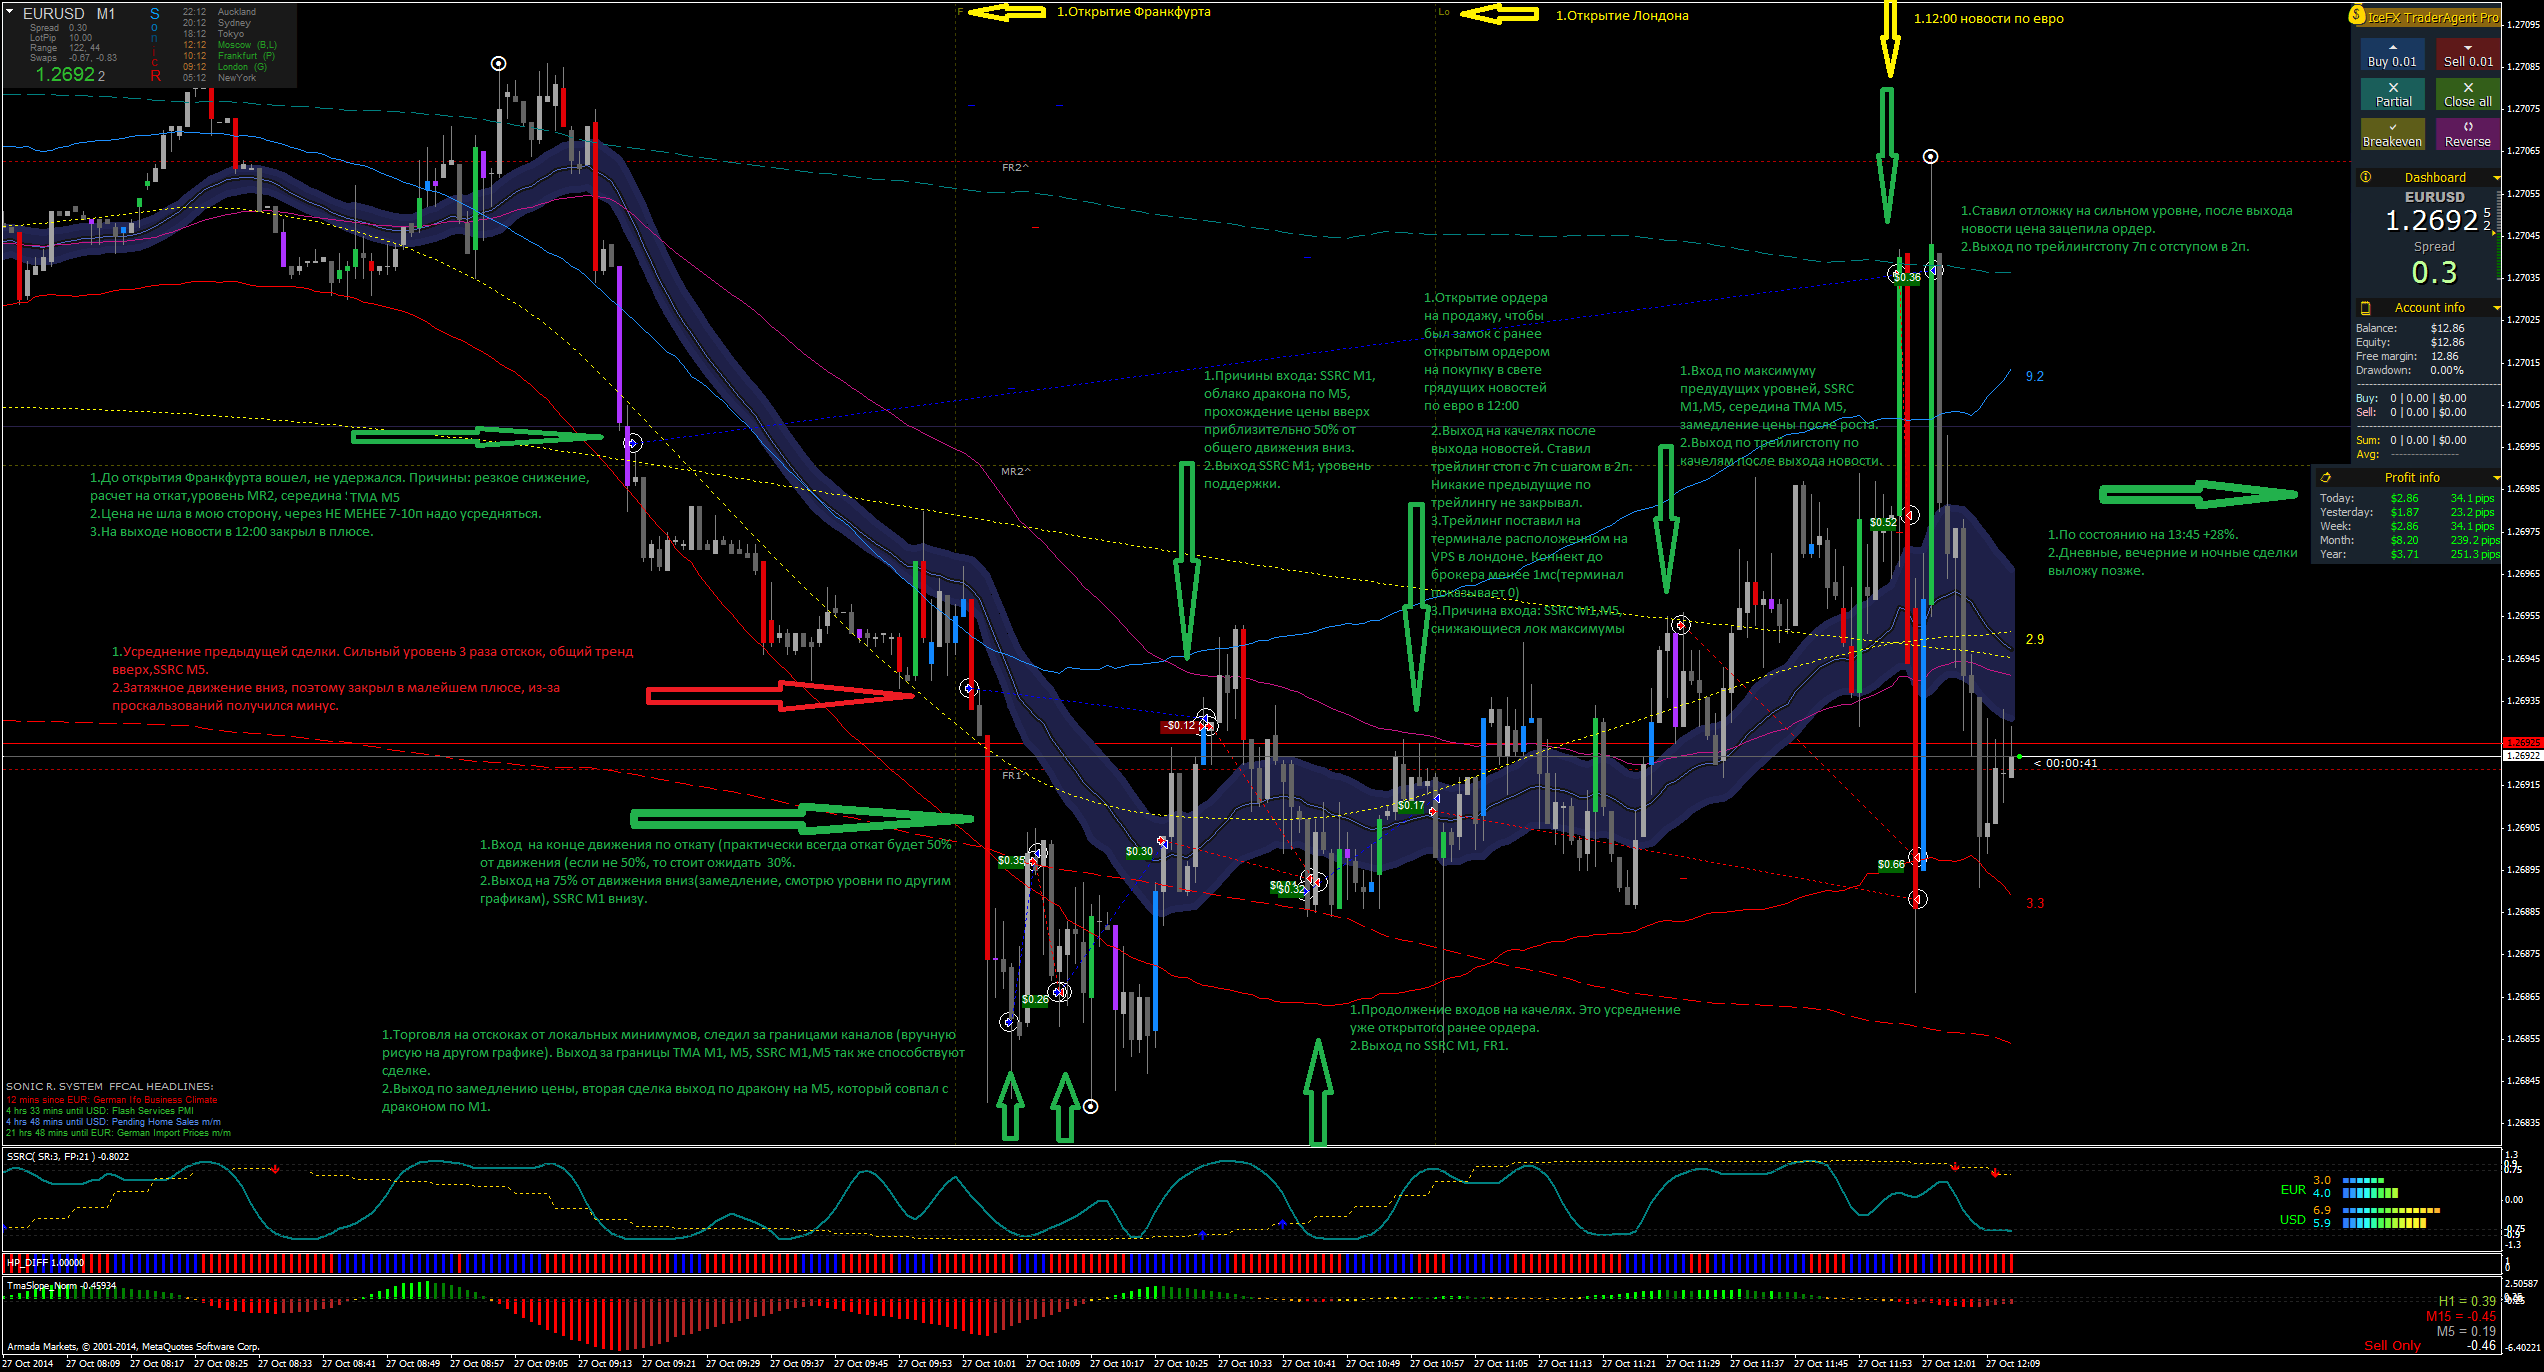
Task: Select the $0.30 trade profit label
Action: tap(1139, 852)
